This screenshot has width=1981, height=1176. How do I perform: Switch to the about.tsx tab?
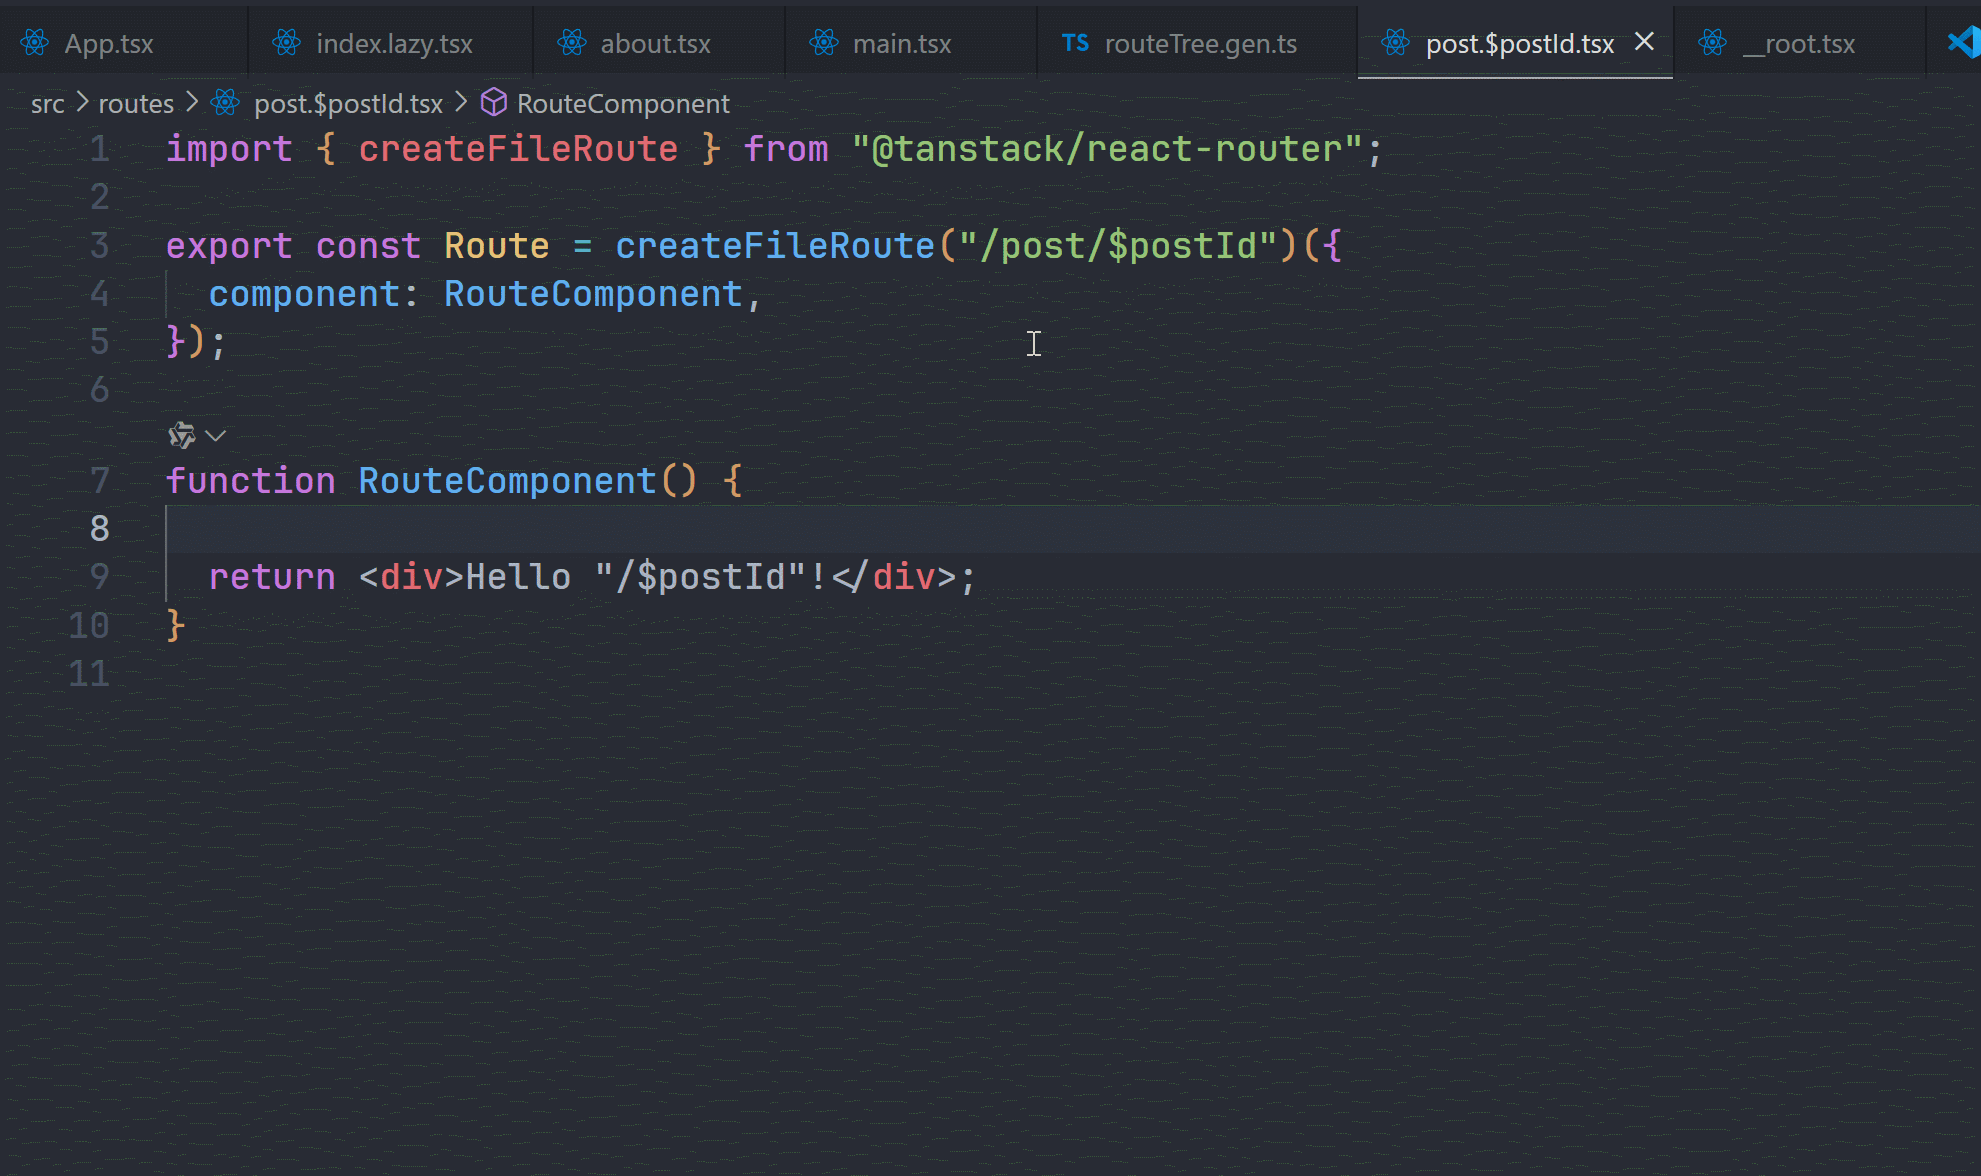click(655, 44)
